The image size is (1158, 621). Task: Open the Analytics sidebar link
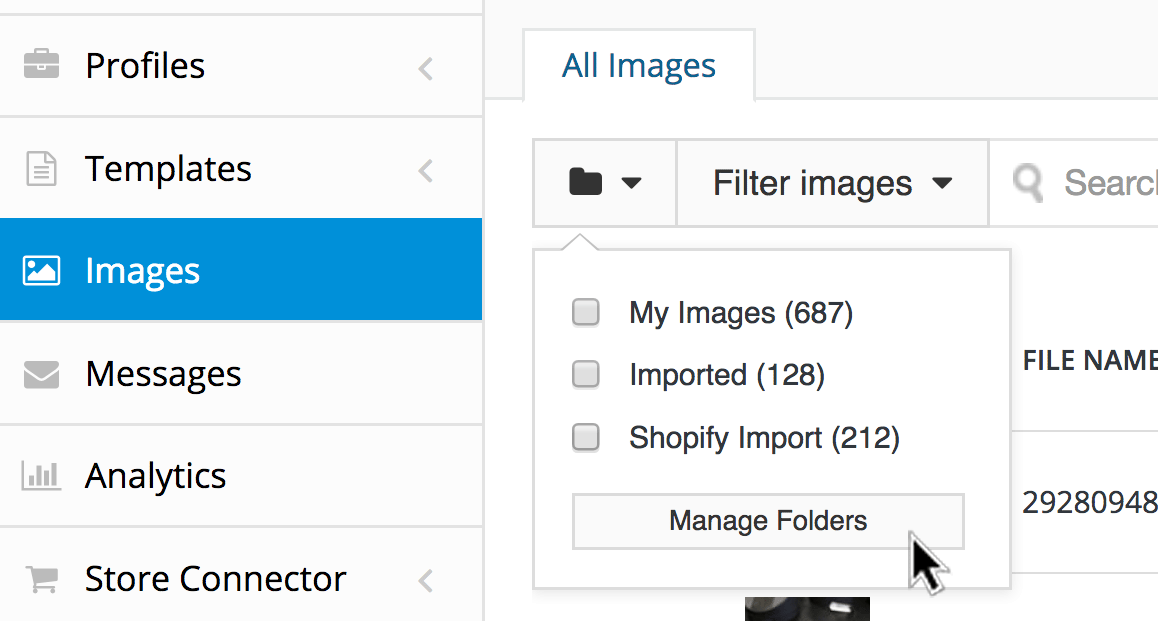156,476
